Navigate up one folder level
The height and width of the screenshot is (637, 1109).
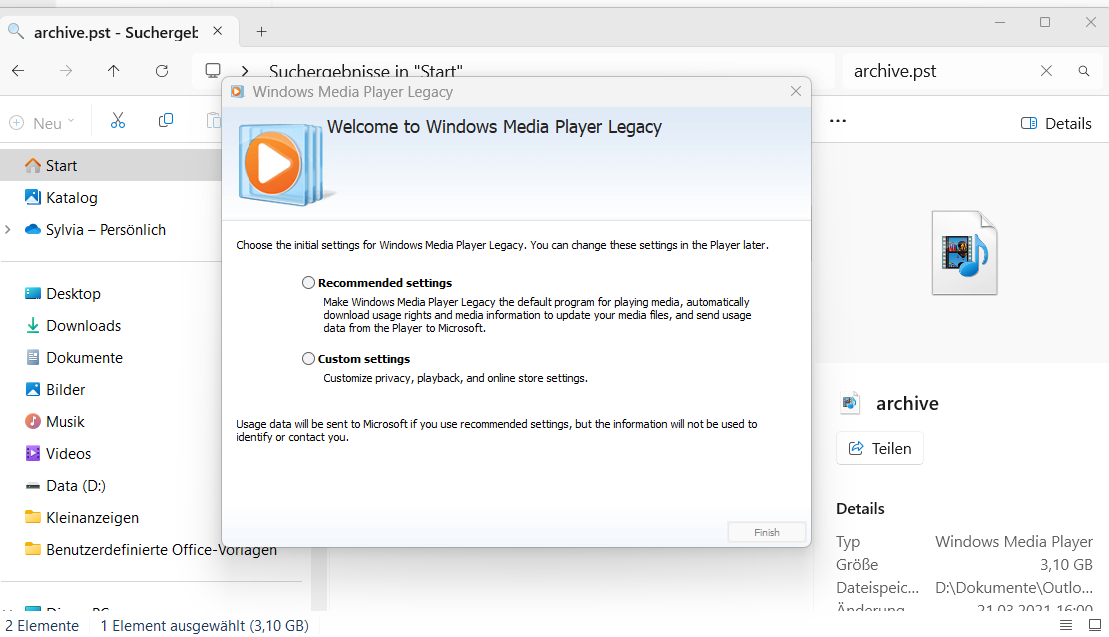114,71
